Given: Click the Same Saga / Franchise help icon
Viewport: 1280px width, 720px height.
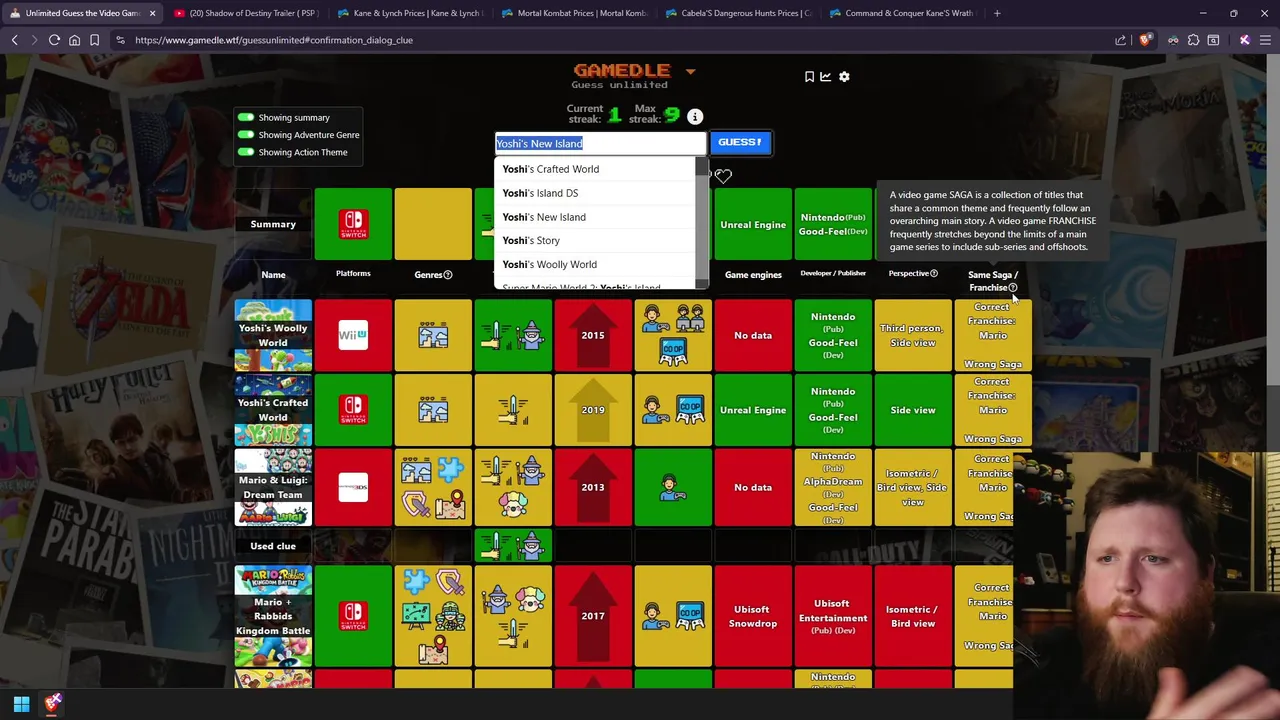Looking at the screenshot, I should coord(1012,288).
